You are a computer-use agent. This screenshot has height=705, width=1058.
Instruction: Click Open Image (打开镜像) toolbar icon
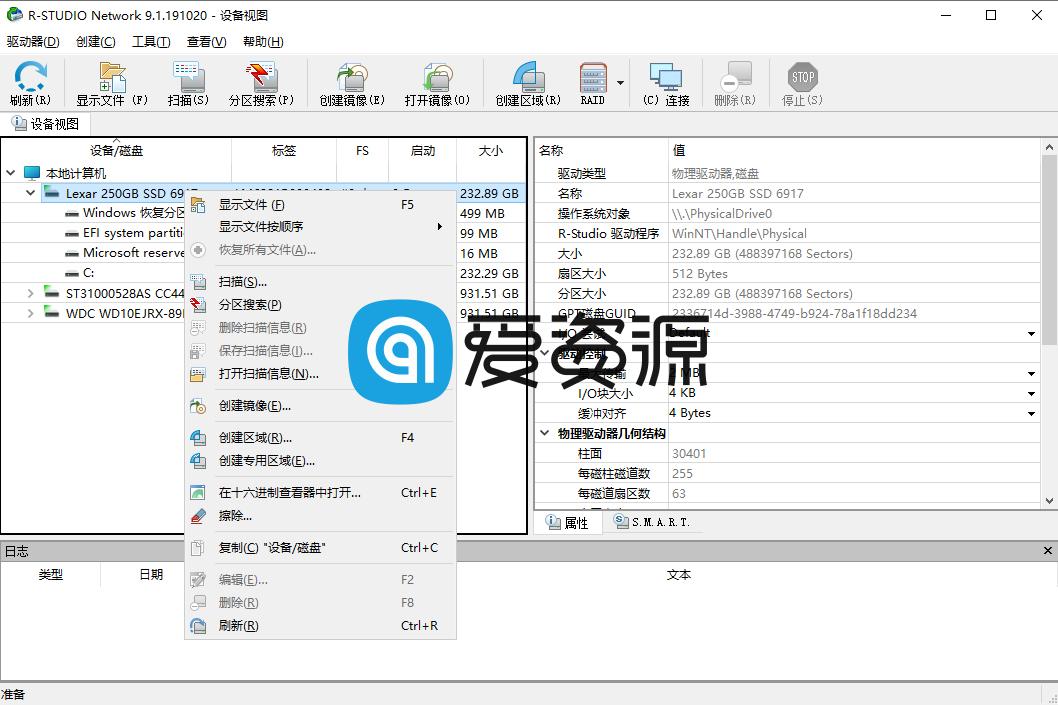437,84
